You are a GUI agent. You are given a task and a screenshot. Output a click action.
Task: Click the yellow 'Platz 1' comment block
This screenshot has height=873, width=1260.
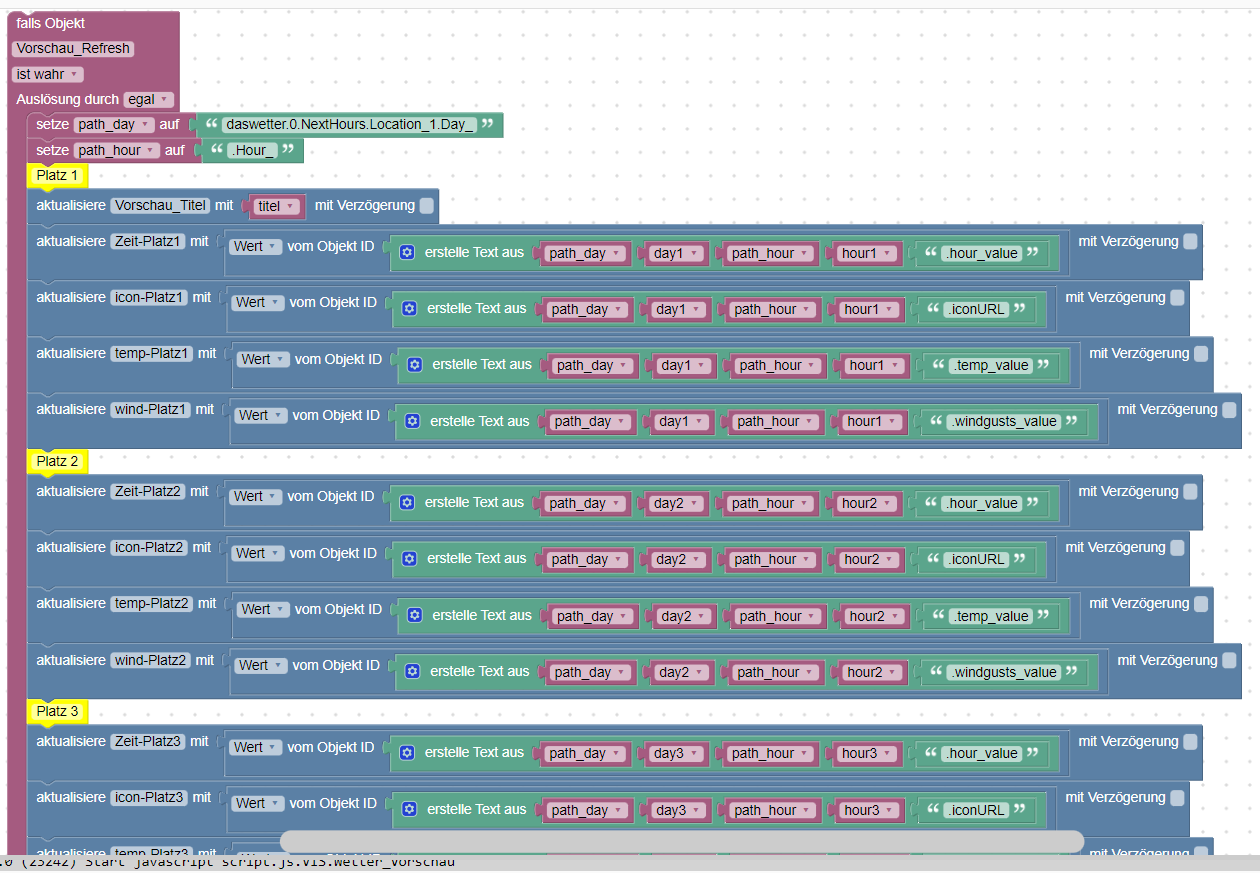point(57,176)
